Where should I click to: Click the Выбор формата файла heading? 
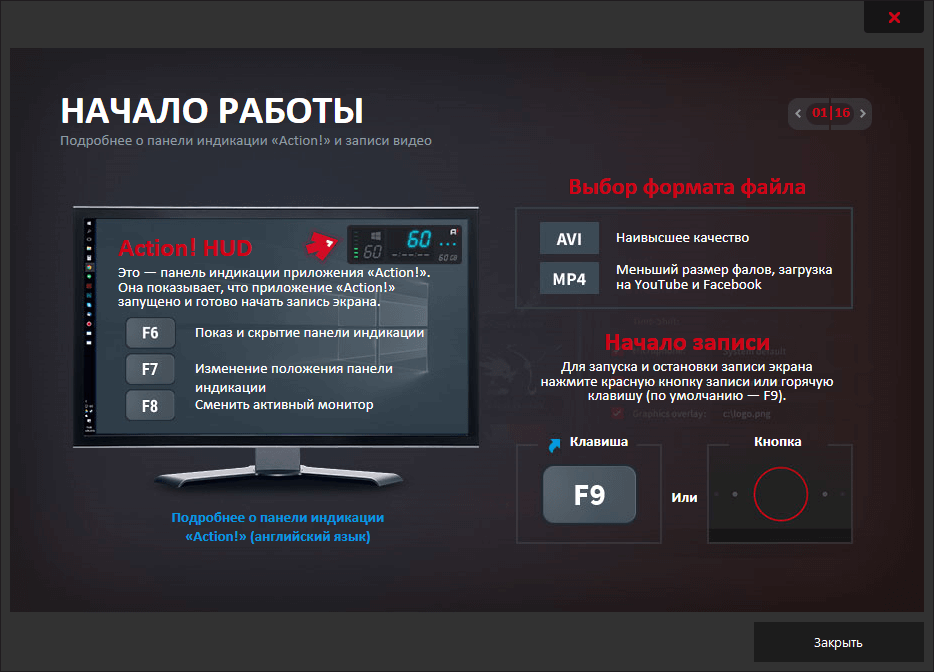(x=687, y=187)
